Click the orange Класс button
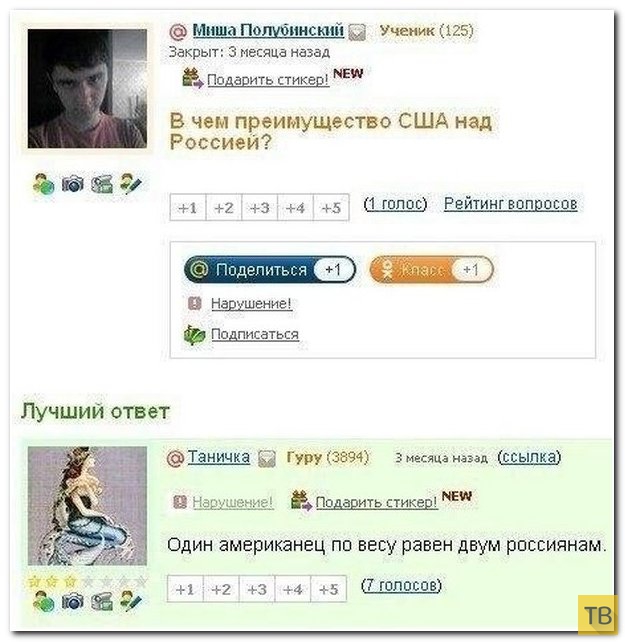The width and height of the screenshot is (625, 642). [431, 270]
